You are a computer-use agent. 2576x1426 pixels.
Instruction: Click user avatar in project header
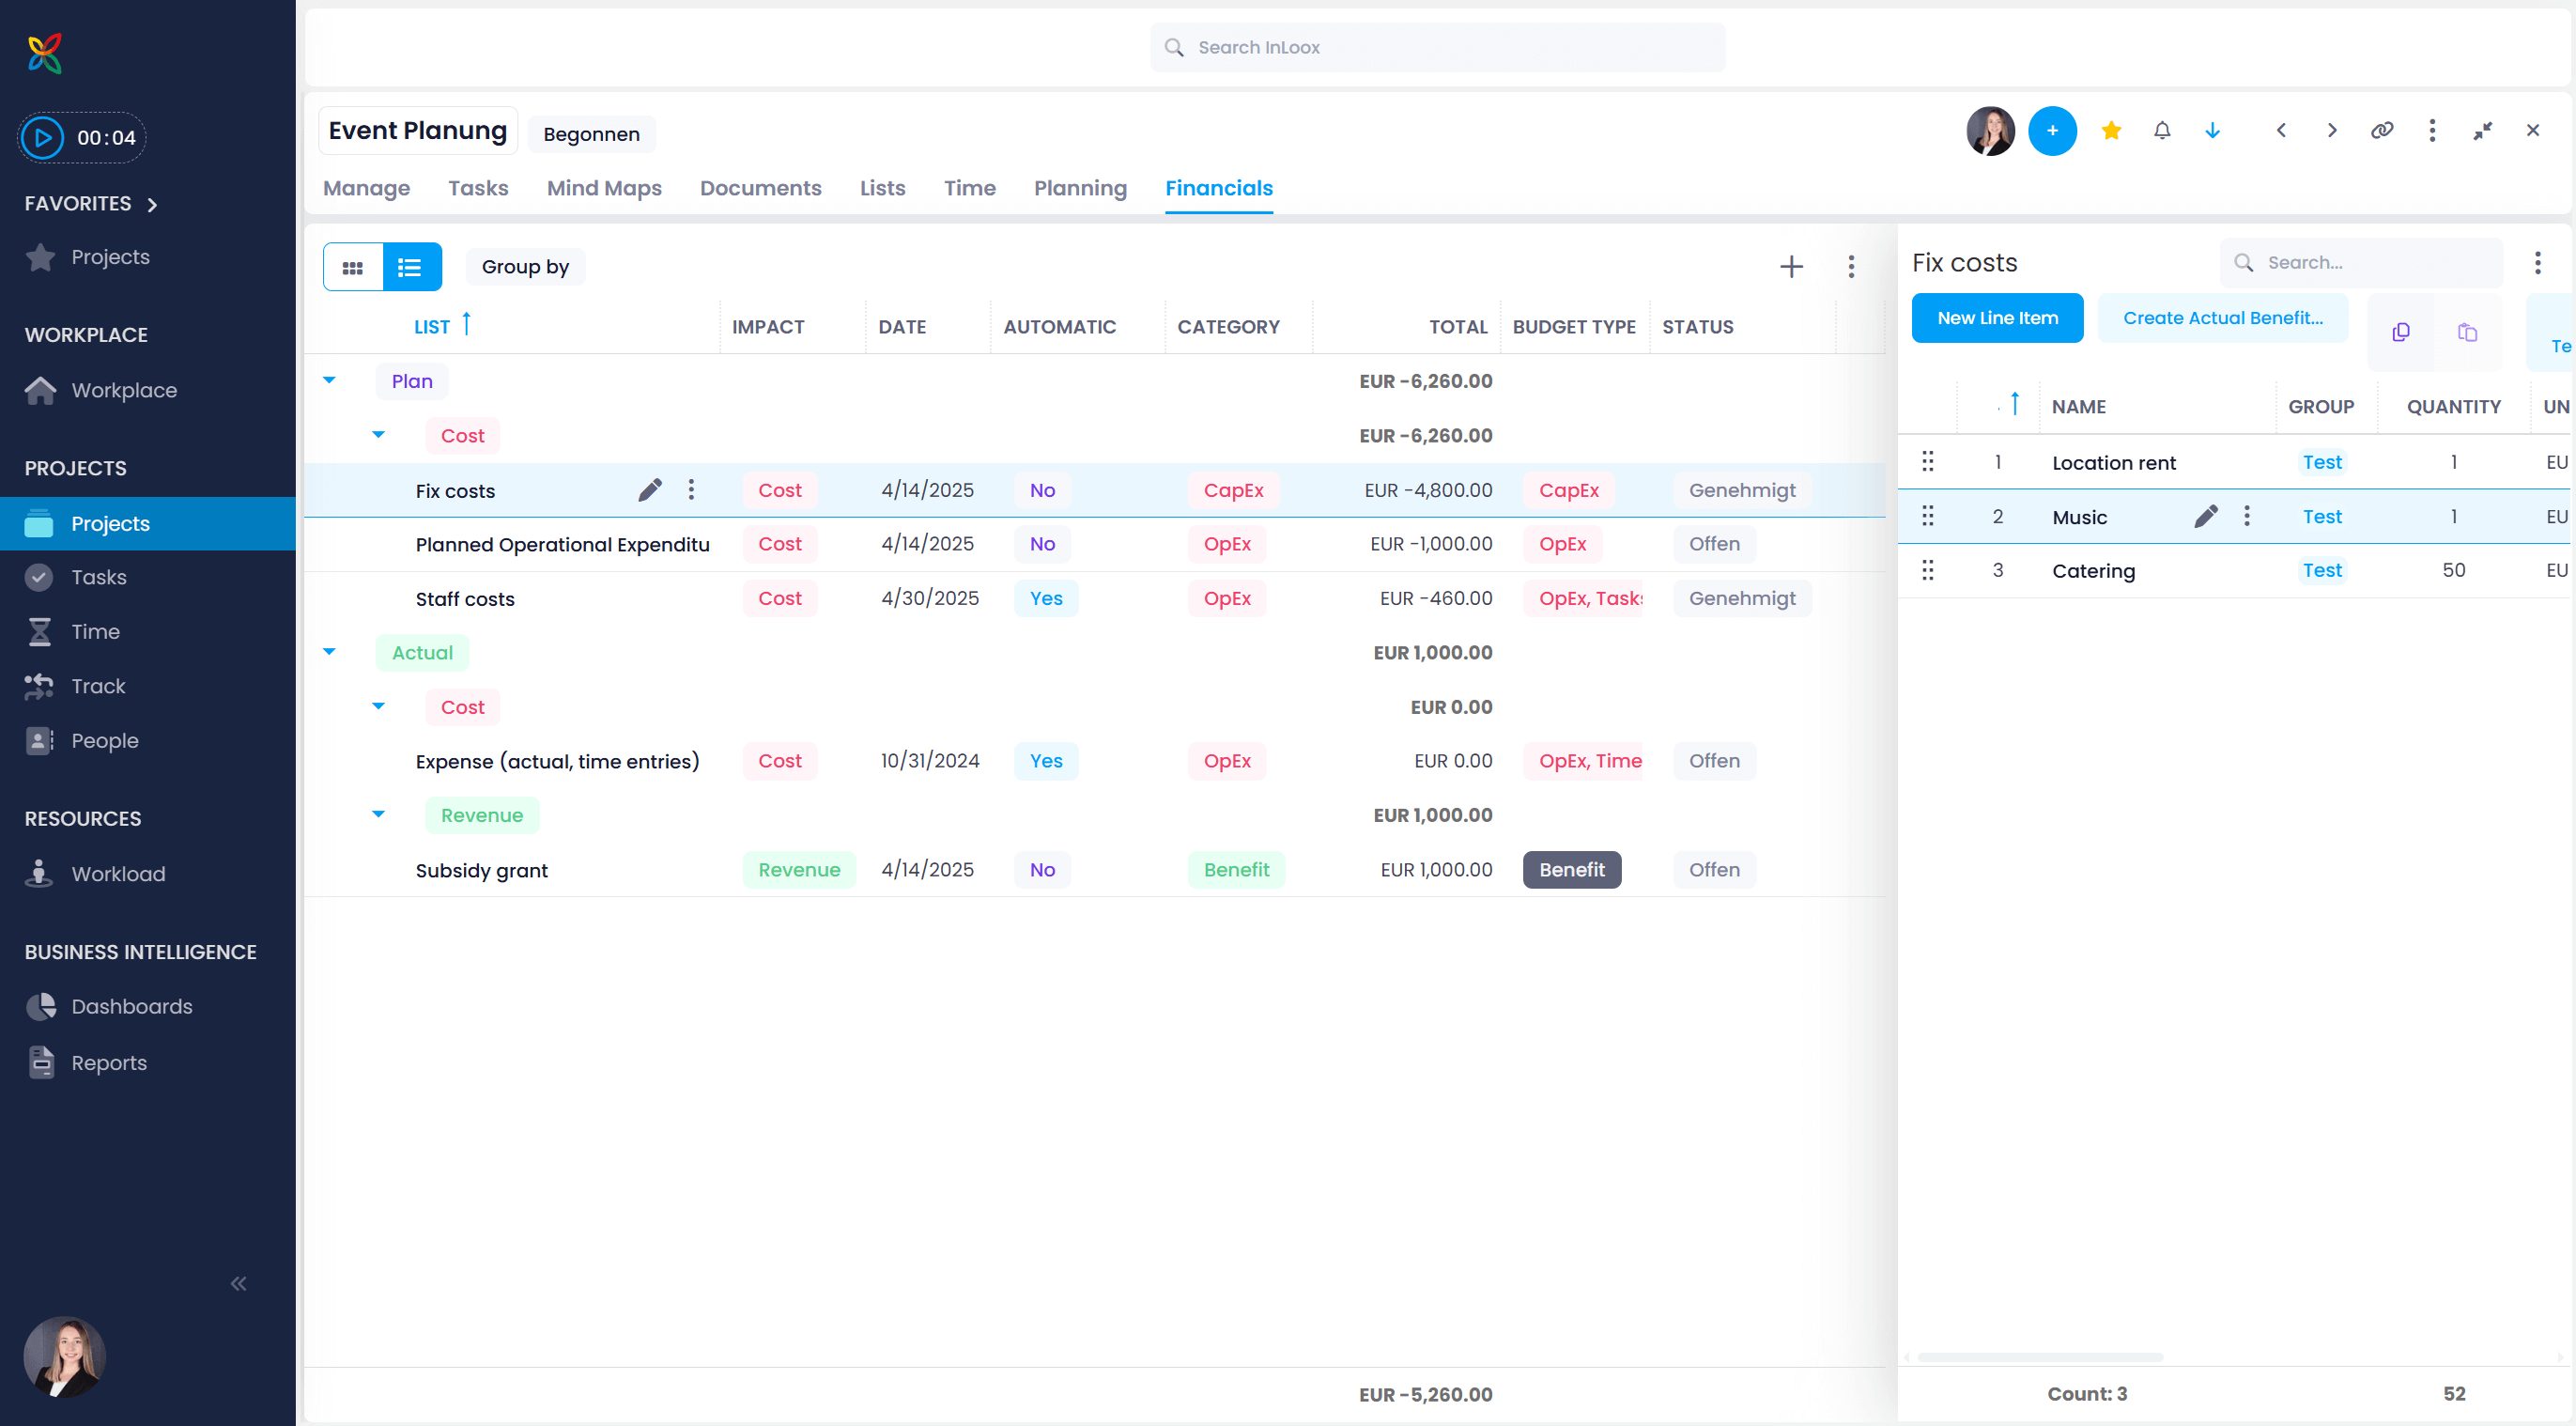1990,131
